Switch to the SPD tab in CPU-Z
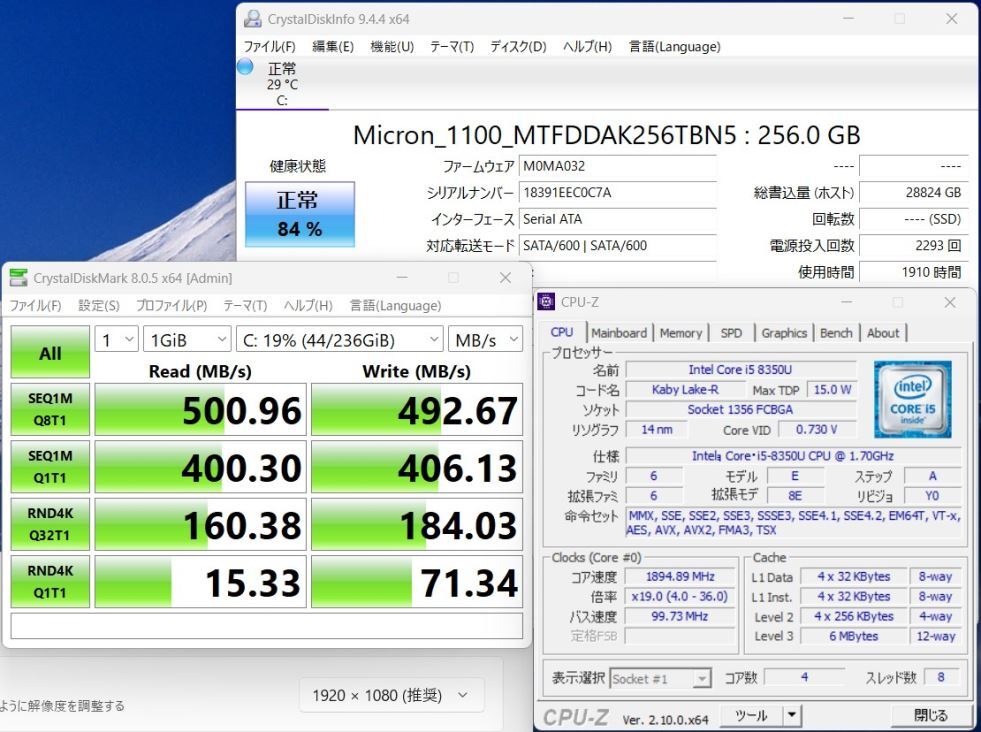The image size is (981, 732). [731, 333]
